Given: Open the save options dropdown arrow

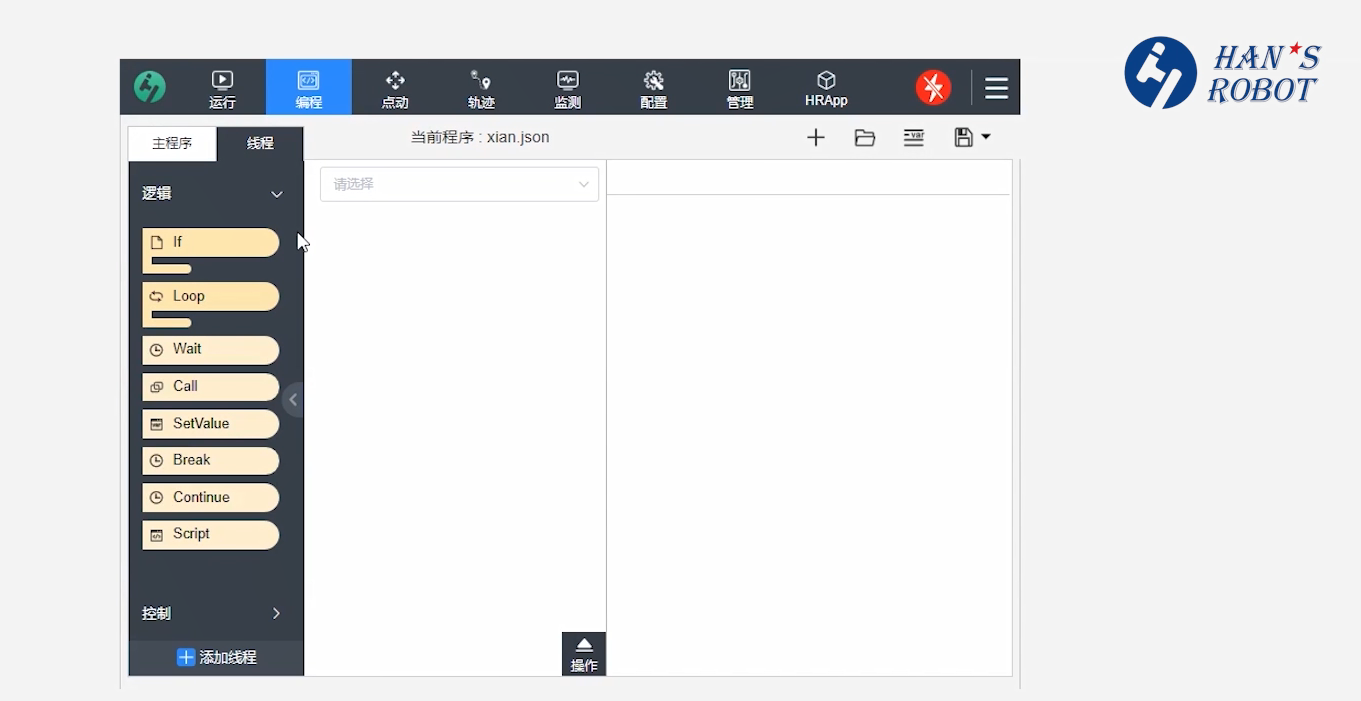Looking at the screenshot, I should tap(986, 137).
